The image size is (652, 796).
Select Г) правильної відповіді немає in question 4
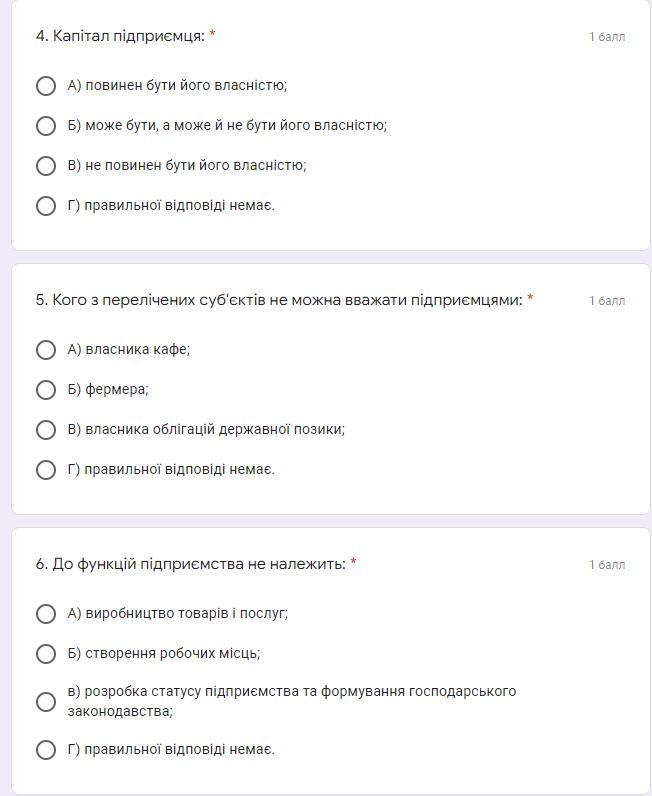(x=46, y=206)
